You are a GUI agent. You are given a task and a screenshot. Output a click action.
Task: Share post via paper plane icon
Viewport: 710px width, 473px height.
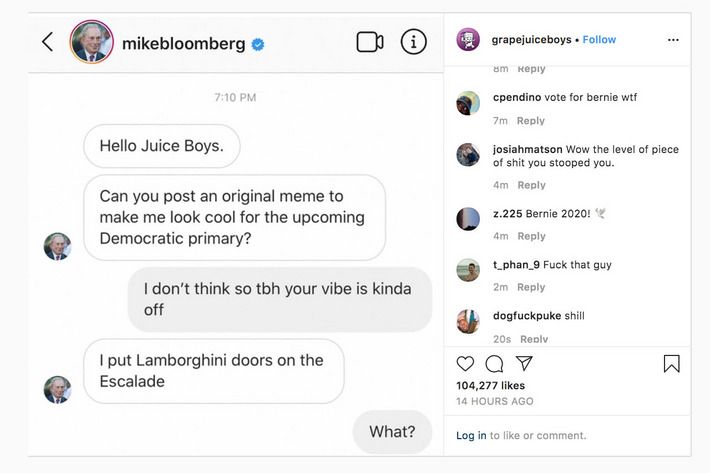[524, 363]
